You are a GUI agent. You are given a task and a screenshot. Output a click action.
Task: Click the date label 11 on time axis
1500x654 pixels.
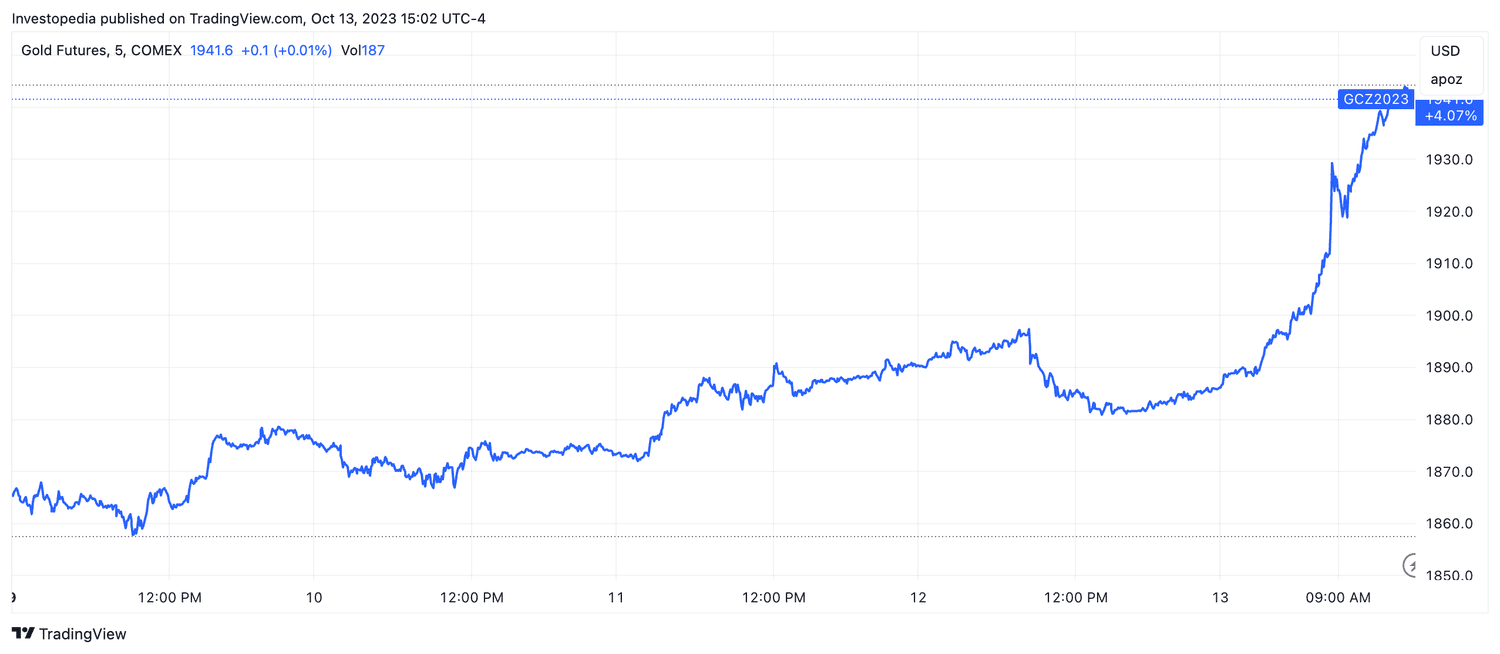click(x=616, y=598)
